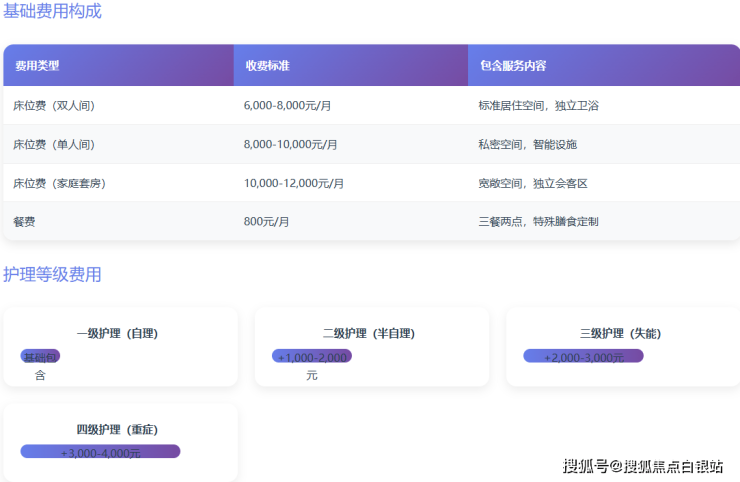Click the 搜狐号@搜狐焦点白银站 watermark
The height and width of the screenshot is (482, 740).
643,466
